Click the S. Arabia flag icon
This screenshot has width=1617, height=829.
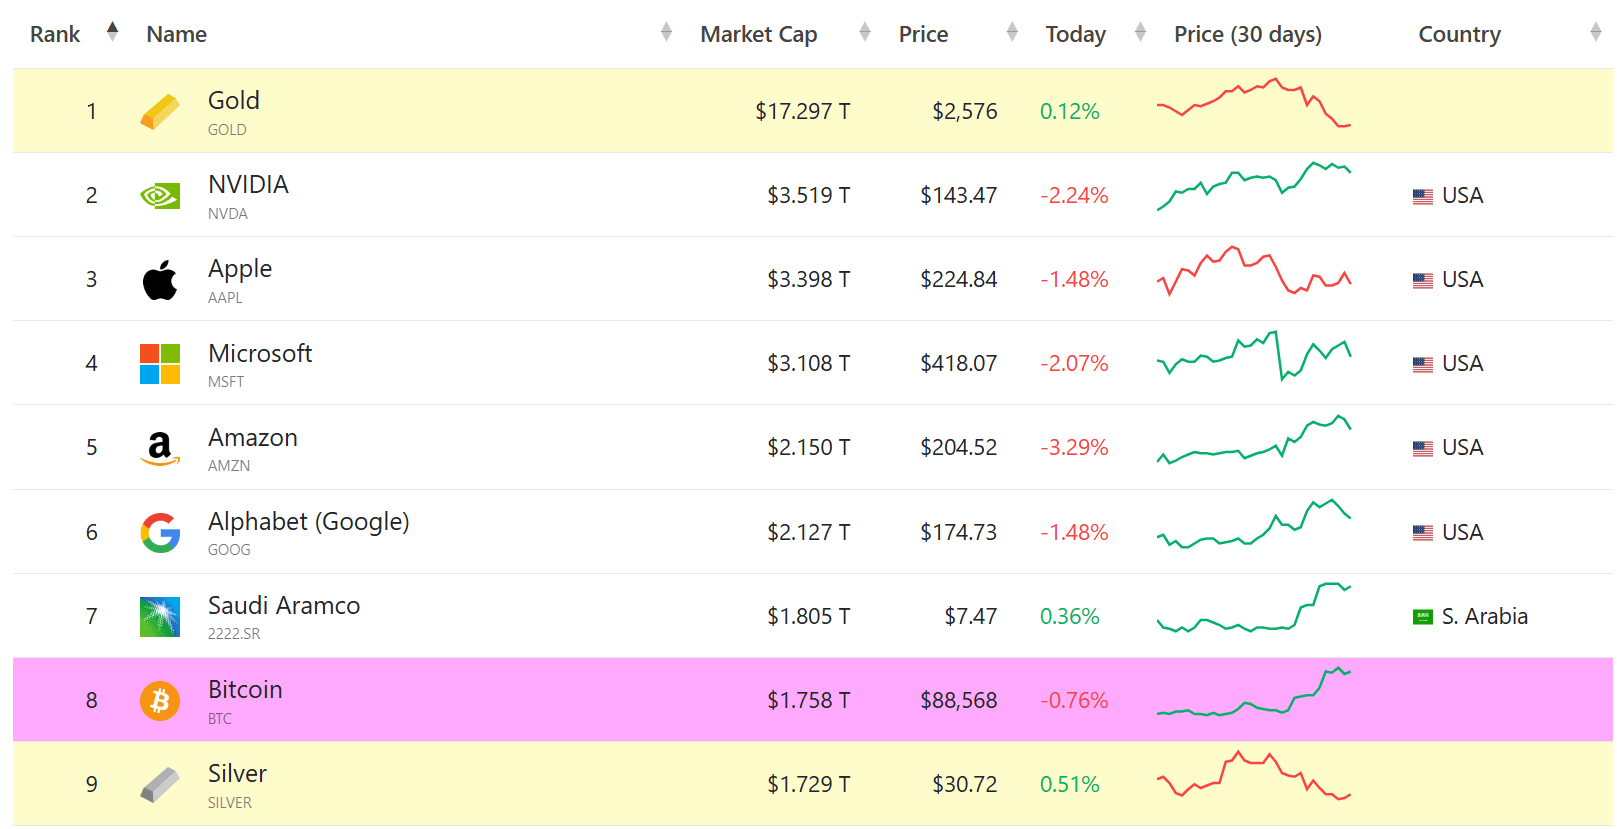tap(1422, 617)
